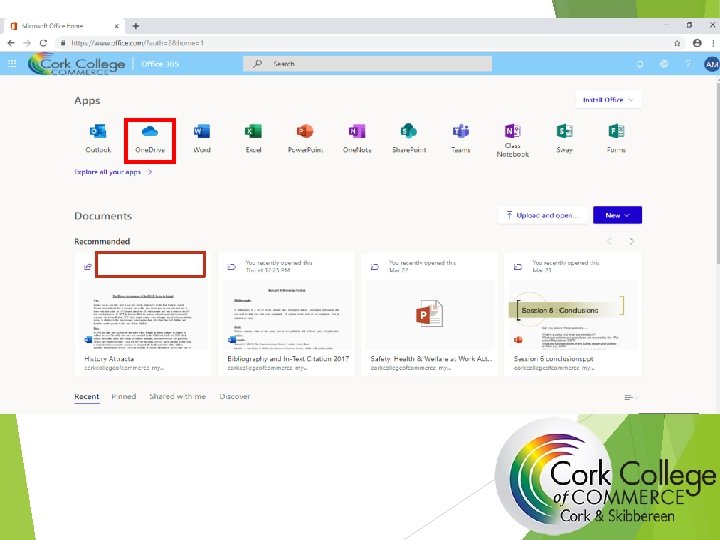Screen dimensions: 720x540
Task: Open the document list view options
Action: click(x=631, y=397)
